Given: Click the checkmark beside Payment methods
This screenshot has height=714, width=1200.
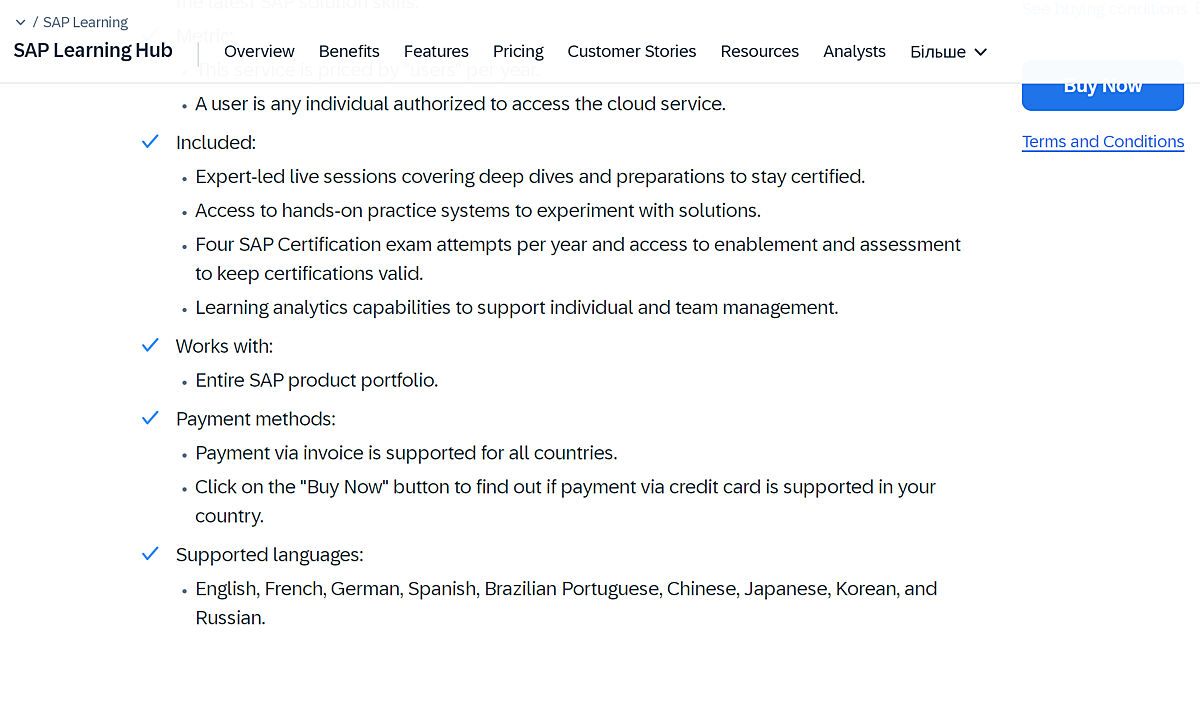Looking at the screenshot, I should pyautogui.click(x=150, y=418).
